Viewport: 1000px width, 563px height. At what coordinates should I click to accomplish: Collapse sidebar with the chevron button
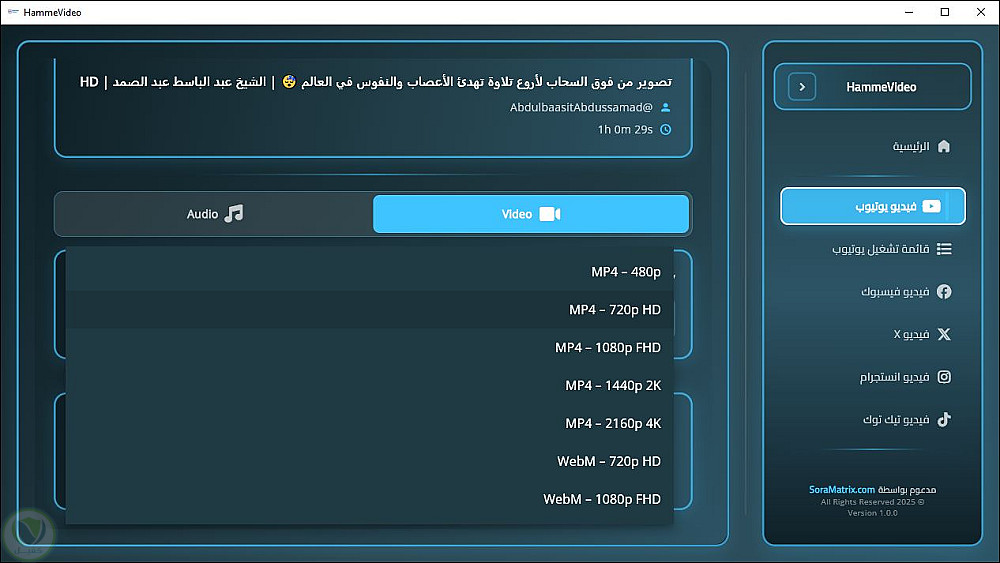click(802, 87)
